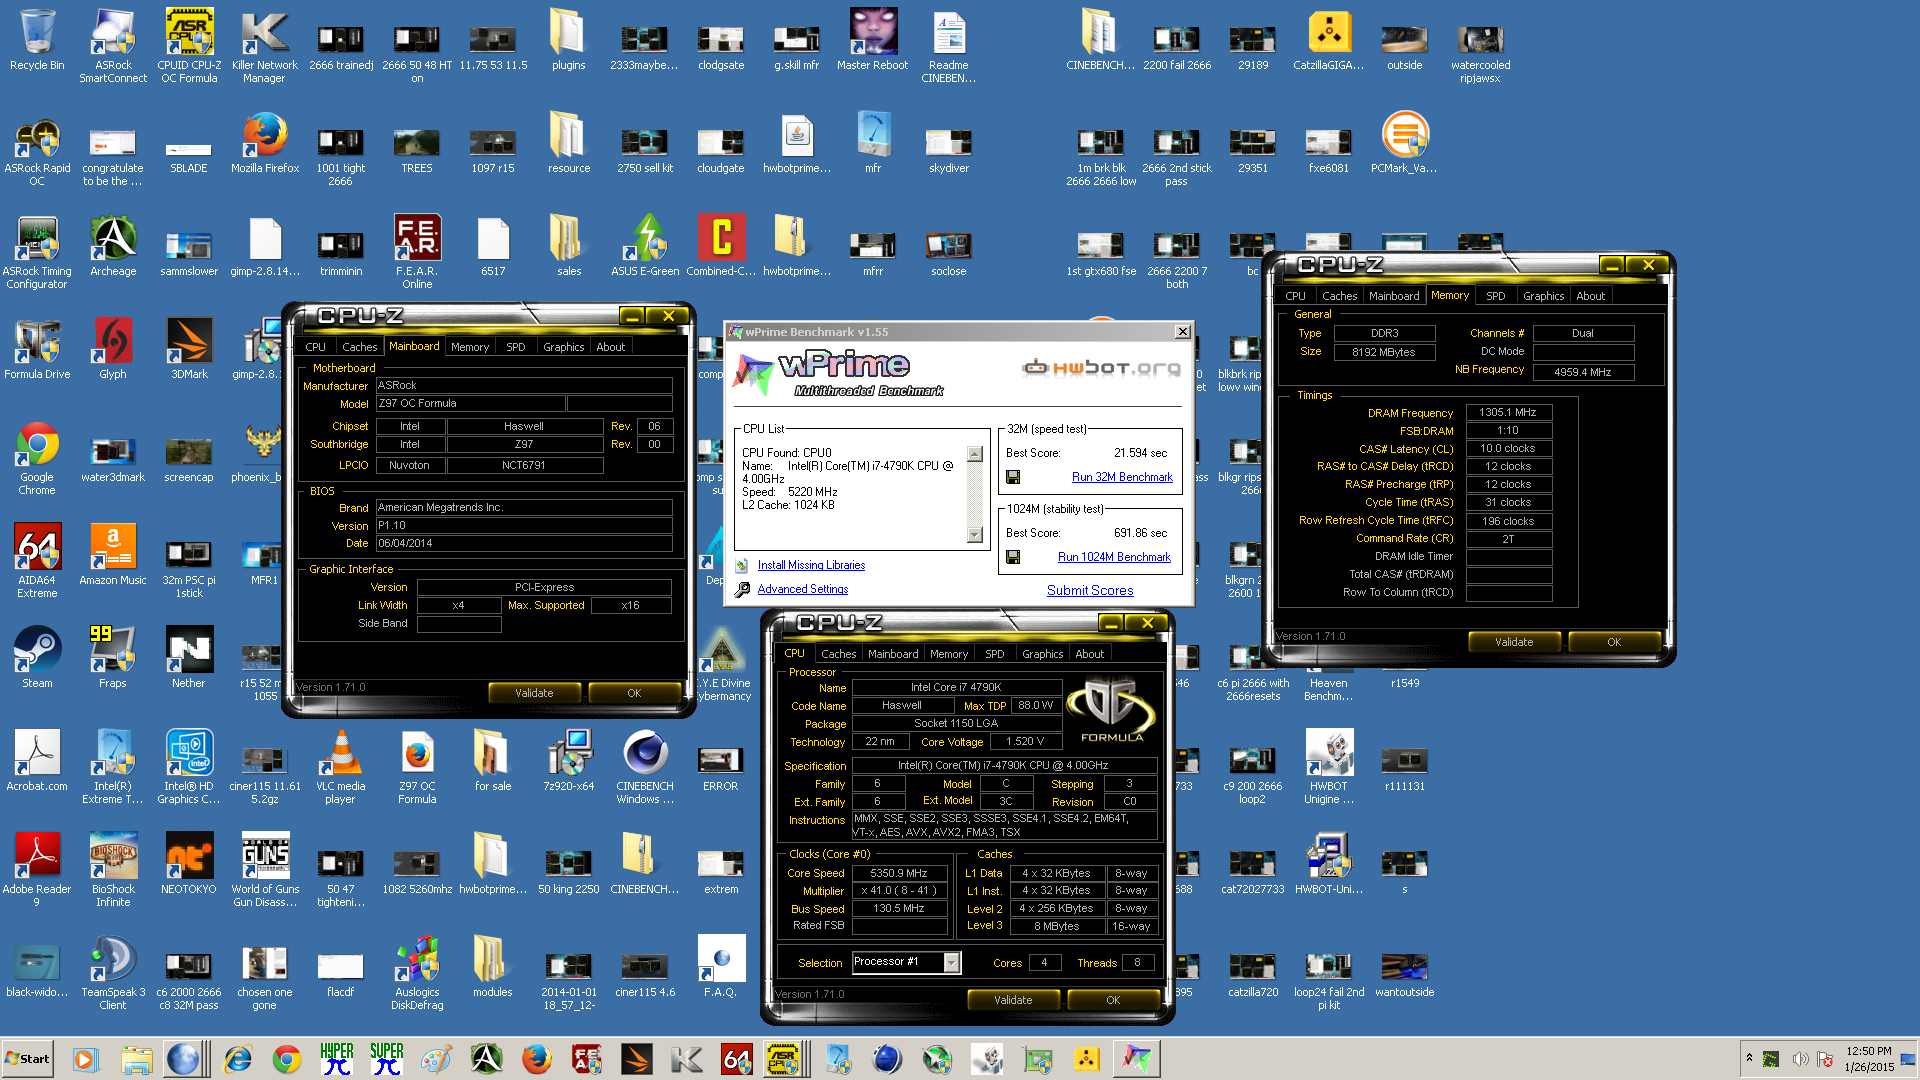Click HyperPI icon in taskbar
This screenshot has height=1080, width=1920.
(337, 1058)
